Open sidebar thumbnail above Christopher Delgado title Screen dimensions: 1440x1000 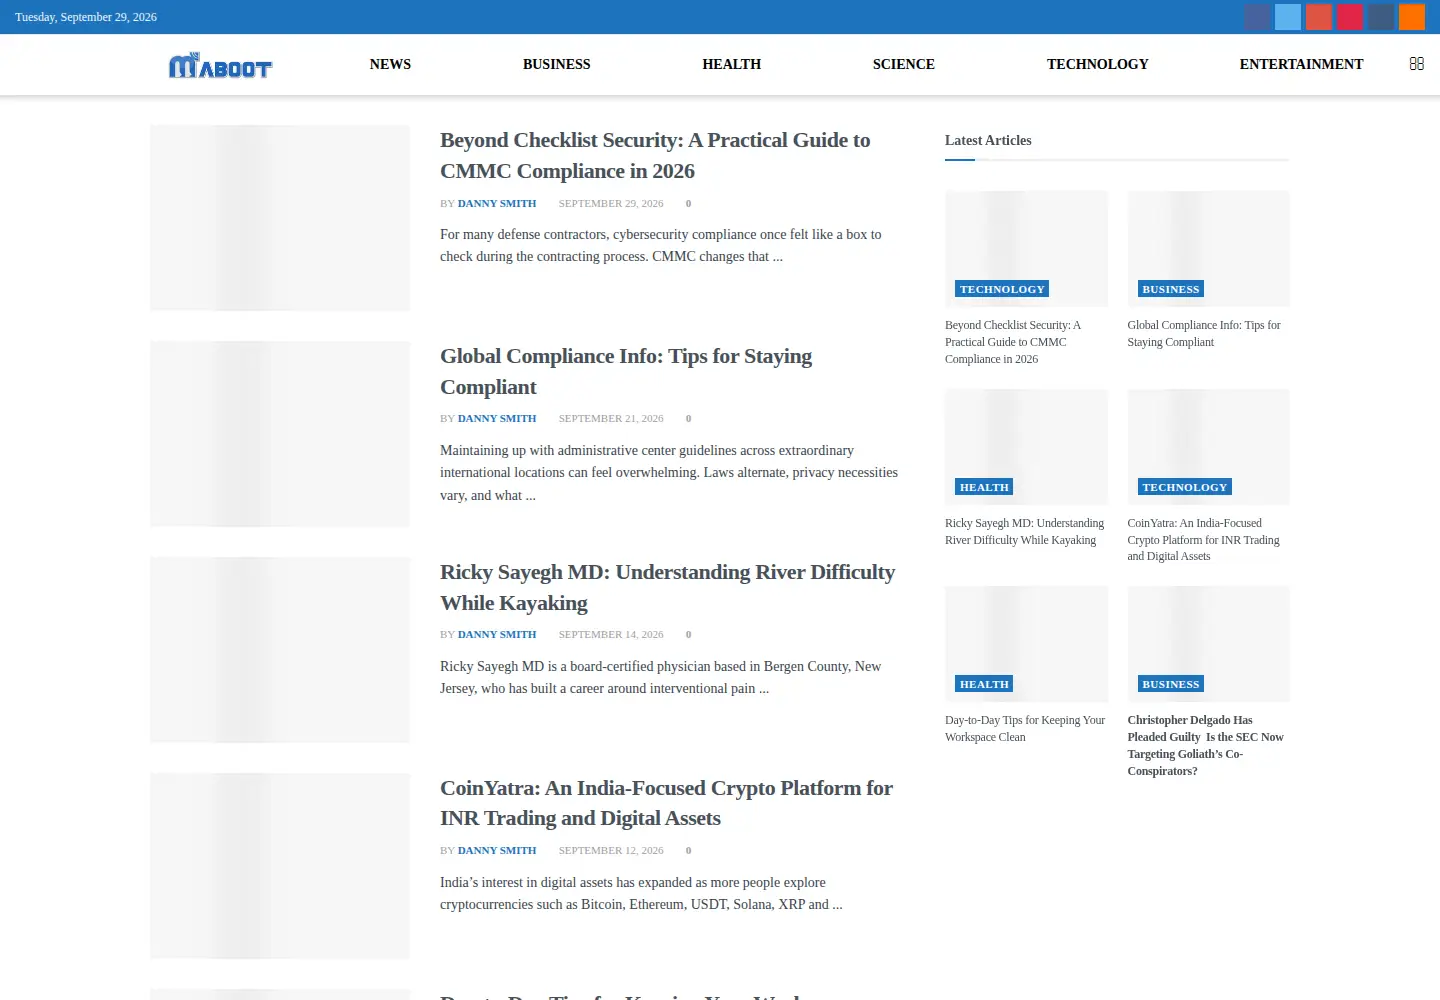coord(1208,644)
